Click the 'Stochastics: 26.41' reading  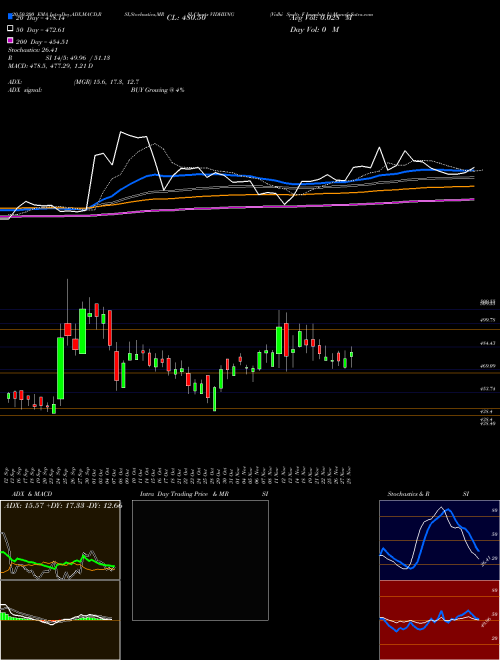tap(33, 50)
